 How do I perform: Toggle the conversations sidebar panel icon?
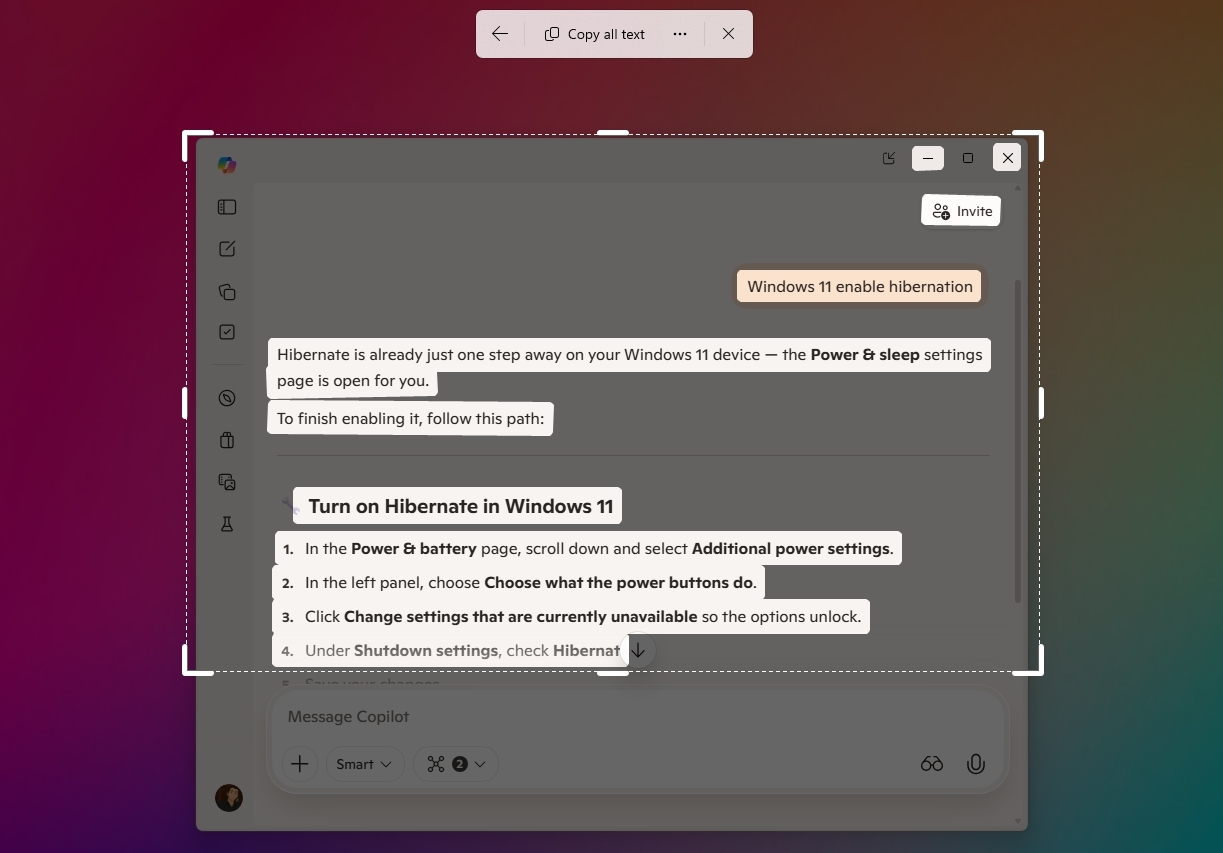click(x=226, y=207)
